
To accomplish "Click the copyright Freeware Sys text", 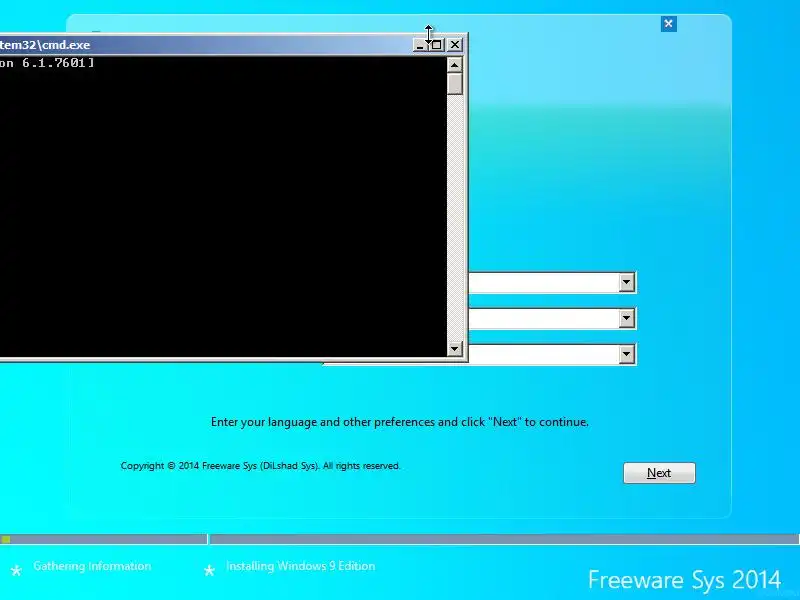I will pos(260,466).
